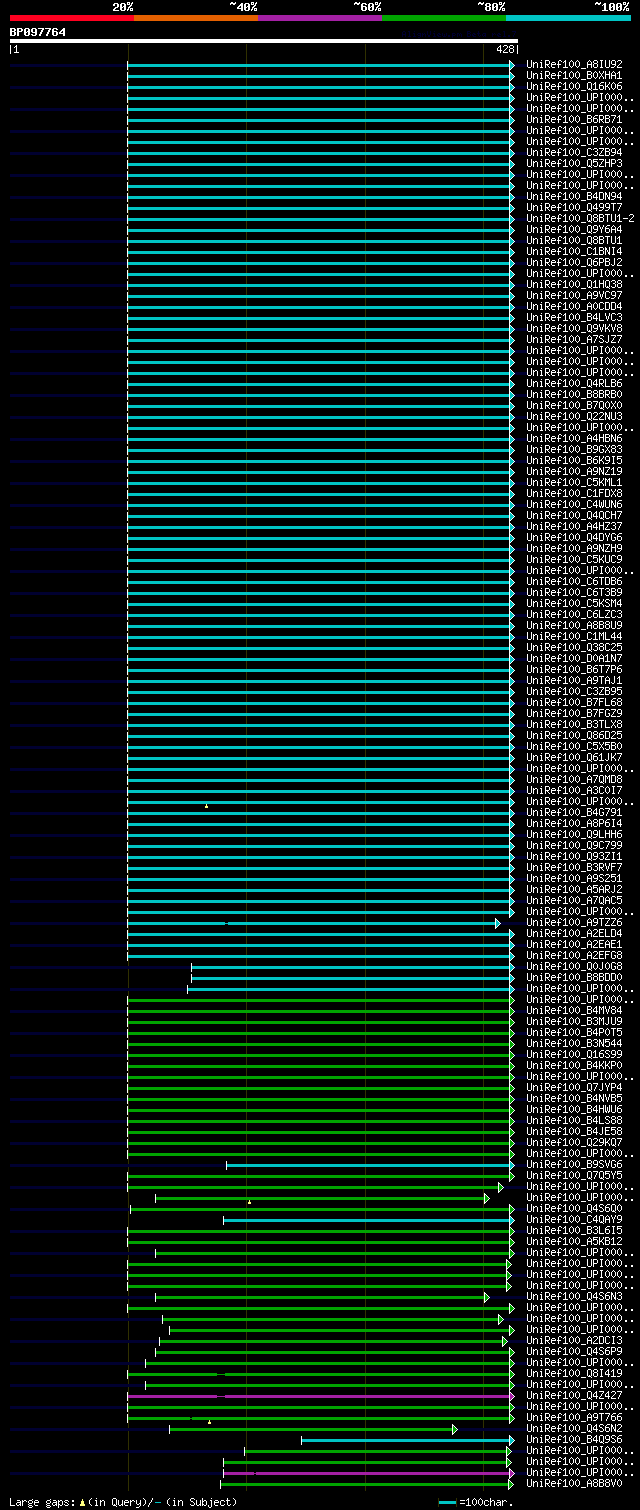This screenshot has height=1510, width=640.
Task: Open hit UniRef100_Q16K06
Action: 574,87
